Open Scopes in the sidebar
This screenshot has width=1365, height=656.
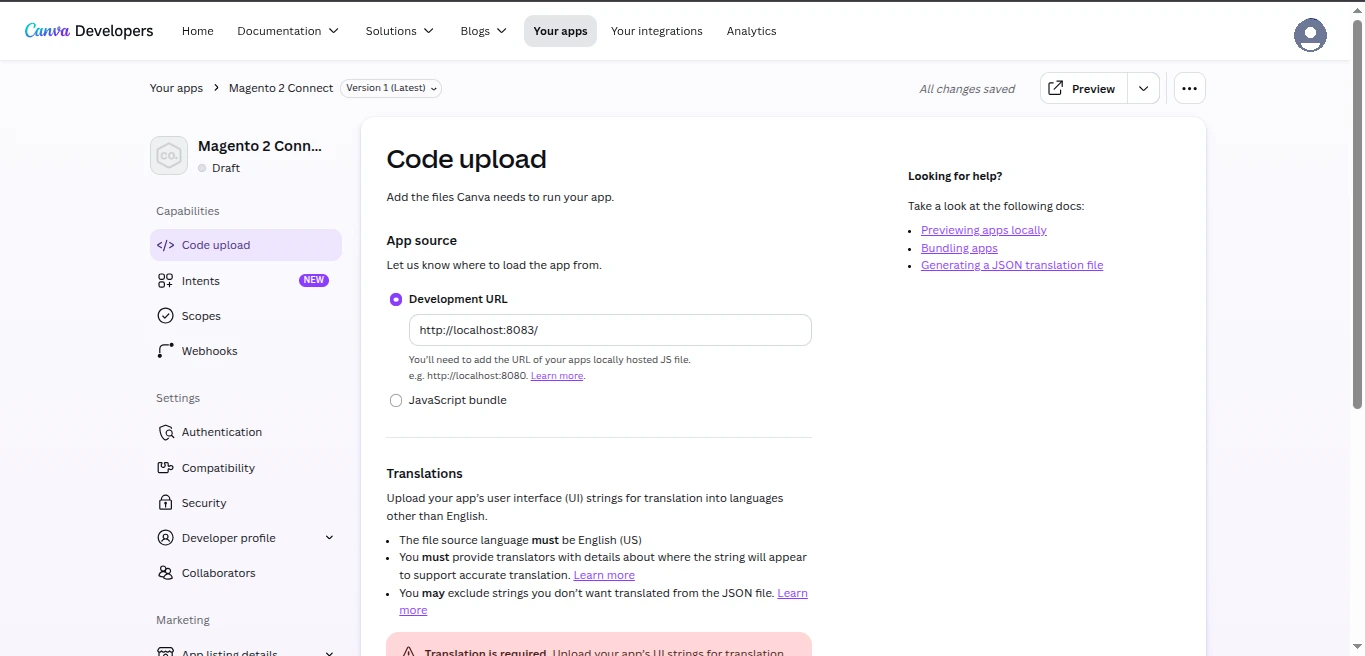tap(246, 316)
